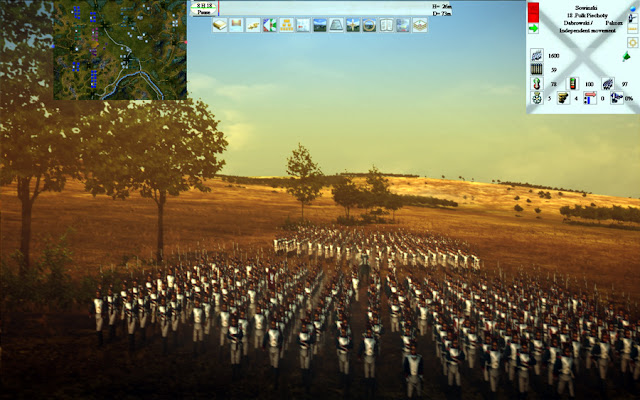Click the parchment scroll toolbar icon

[236, 25]
